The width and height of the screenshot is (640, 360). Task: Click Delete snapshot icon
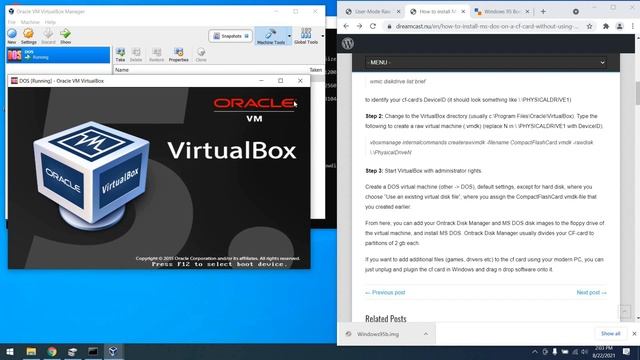[136, 55]
